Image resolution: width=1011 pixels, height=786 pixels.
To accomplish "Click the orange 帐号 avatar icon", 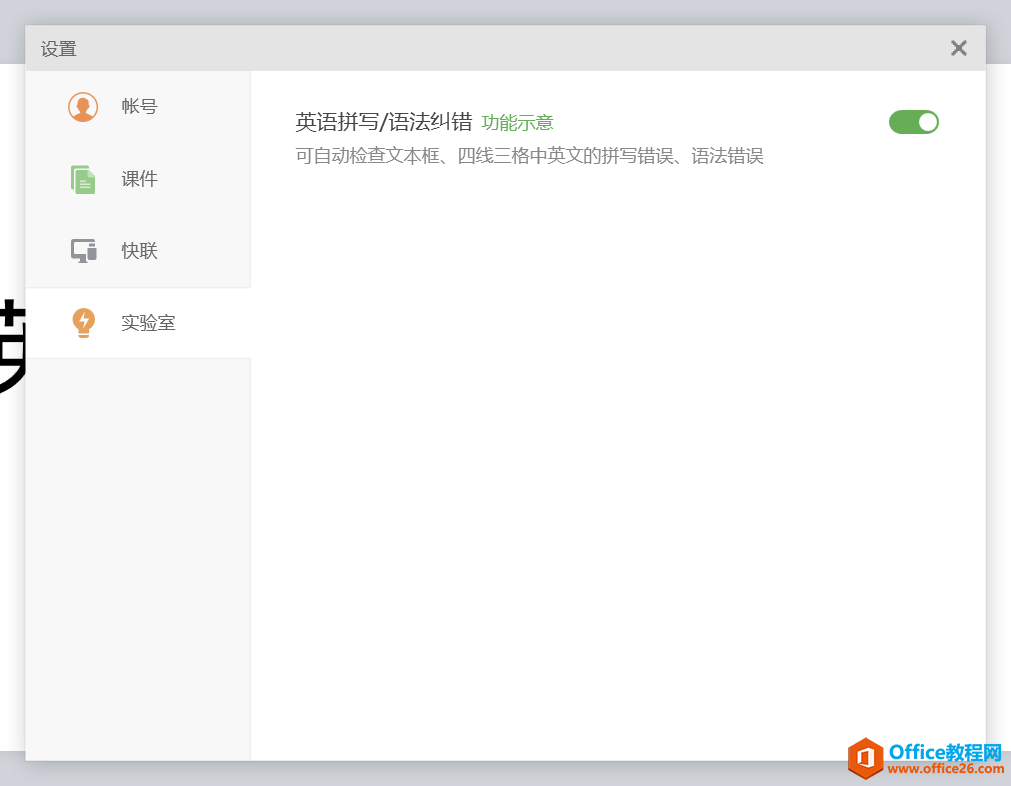I will point(83,107).
